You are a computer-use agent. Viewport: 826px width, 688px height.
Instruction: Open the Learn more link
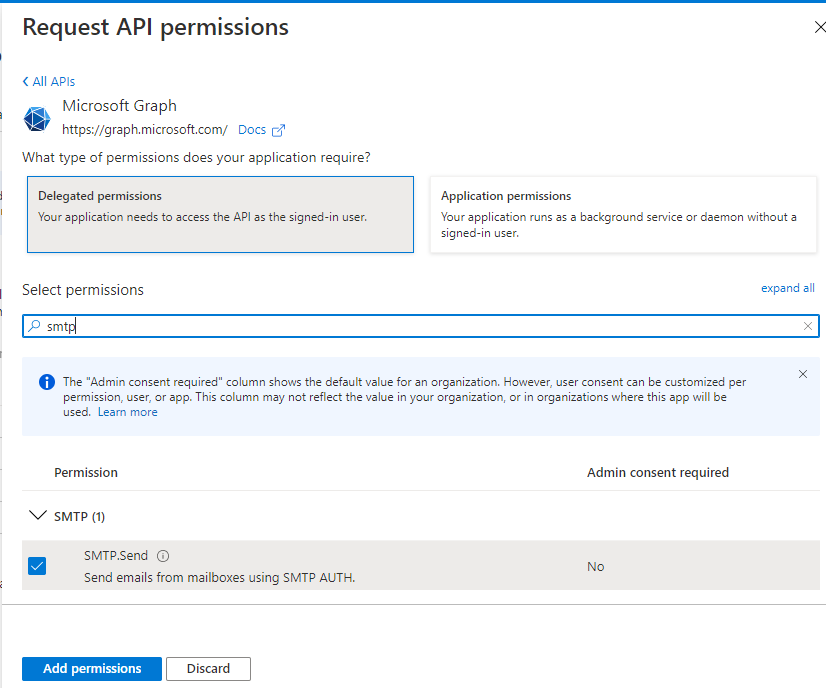[127, 412]
